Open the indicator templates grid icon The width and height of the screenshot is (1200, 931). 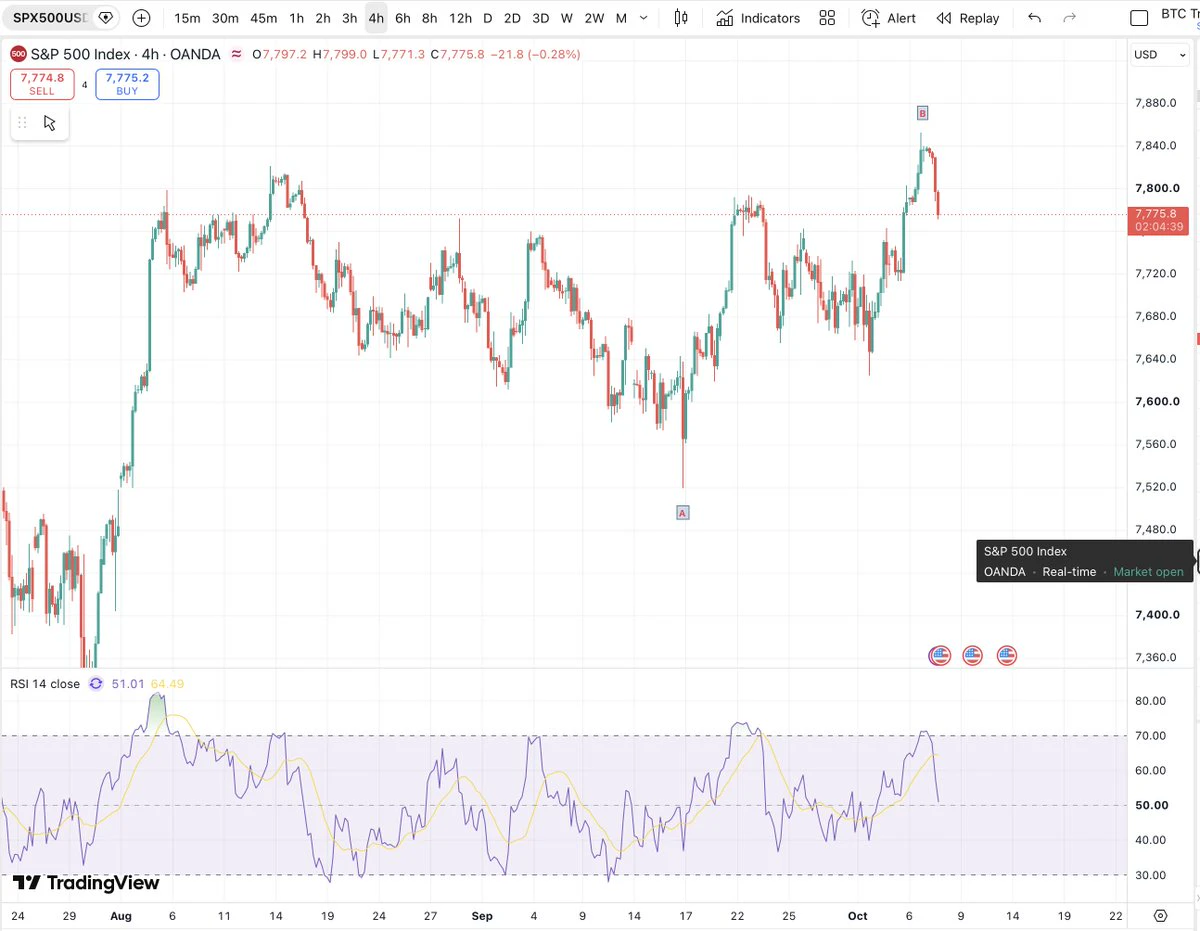[827, 18]
